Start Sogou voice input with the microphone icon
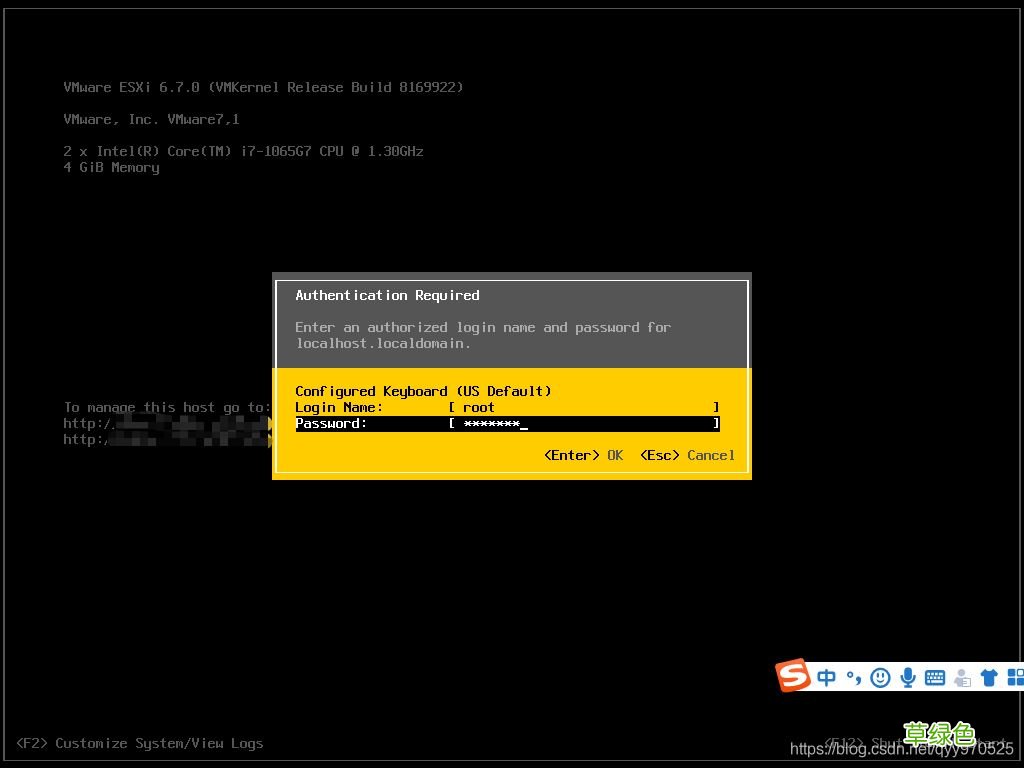 coord(907,677)
